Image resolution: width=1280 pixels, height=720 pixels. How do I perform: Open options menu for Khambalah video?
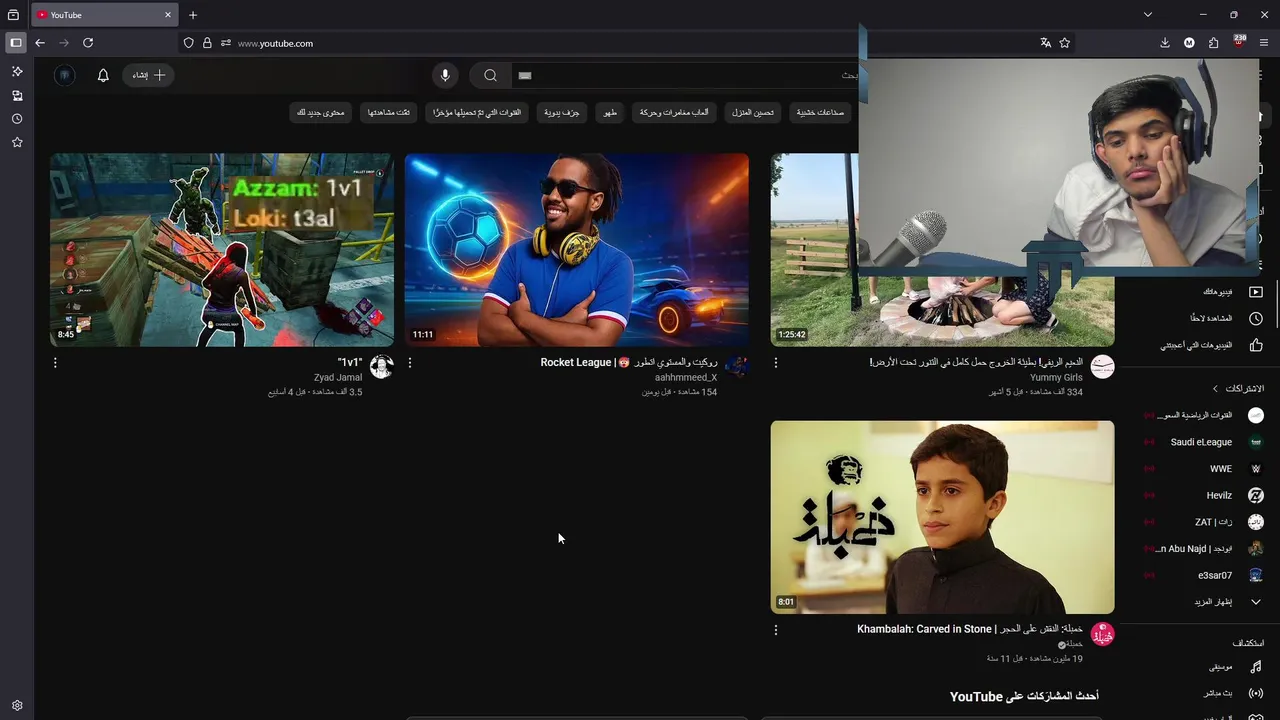click(776, 630)
